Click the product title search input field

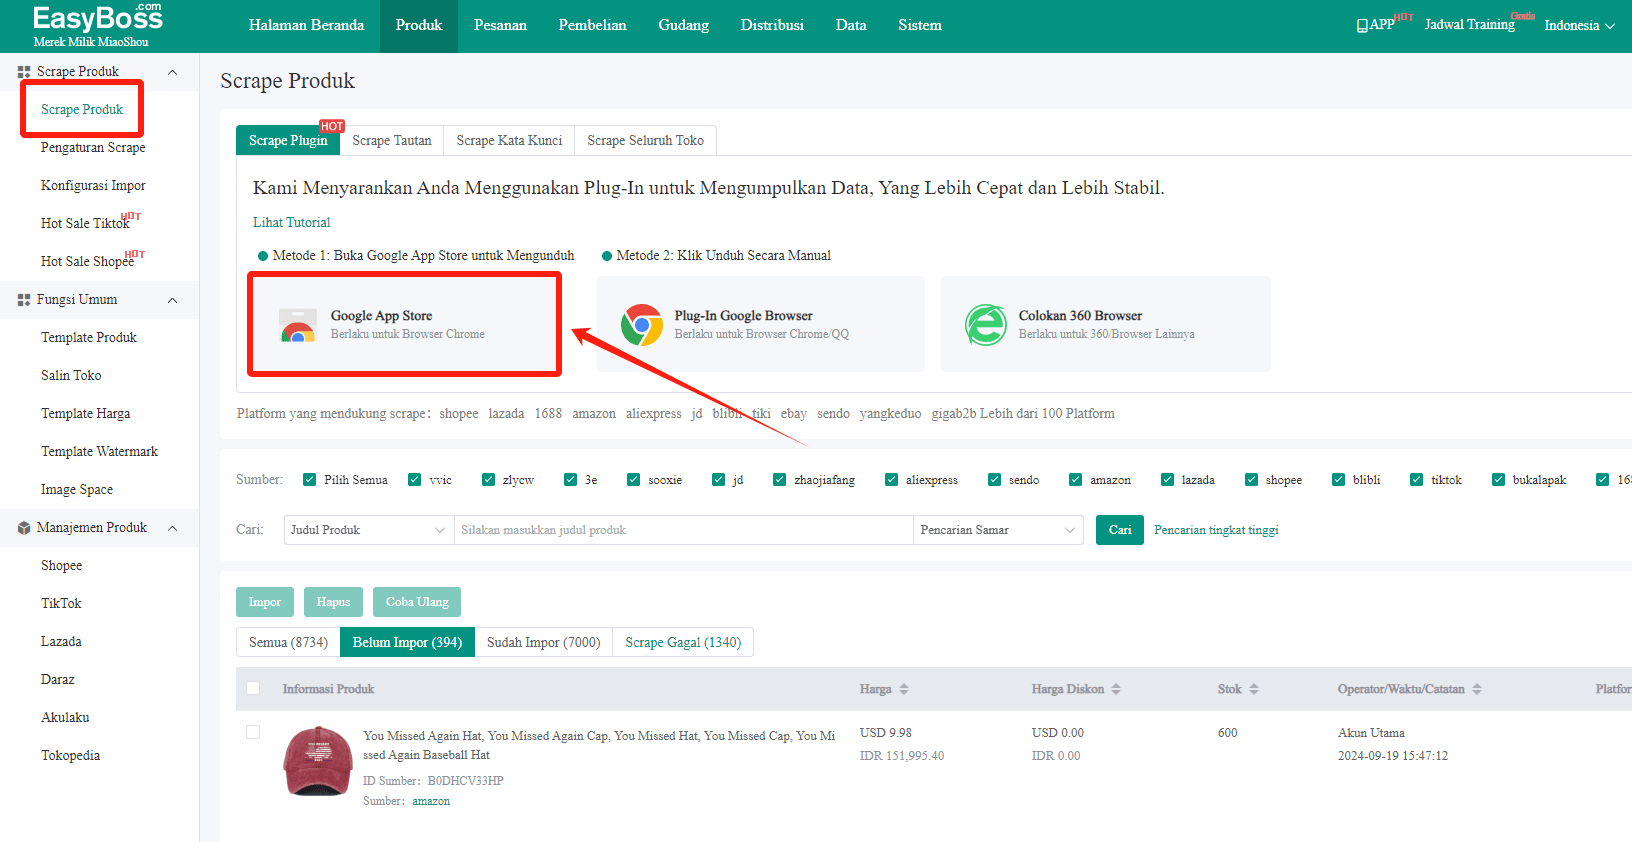pyautogui.click(x=683, y=530)
